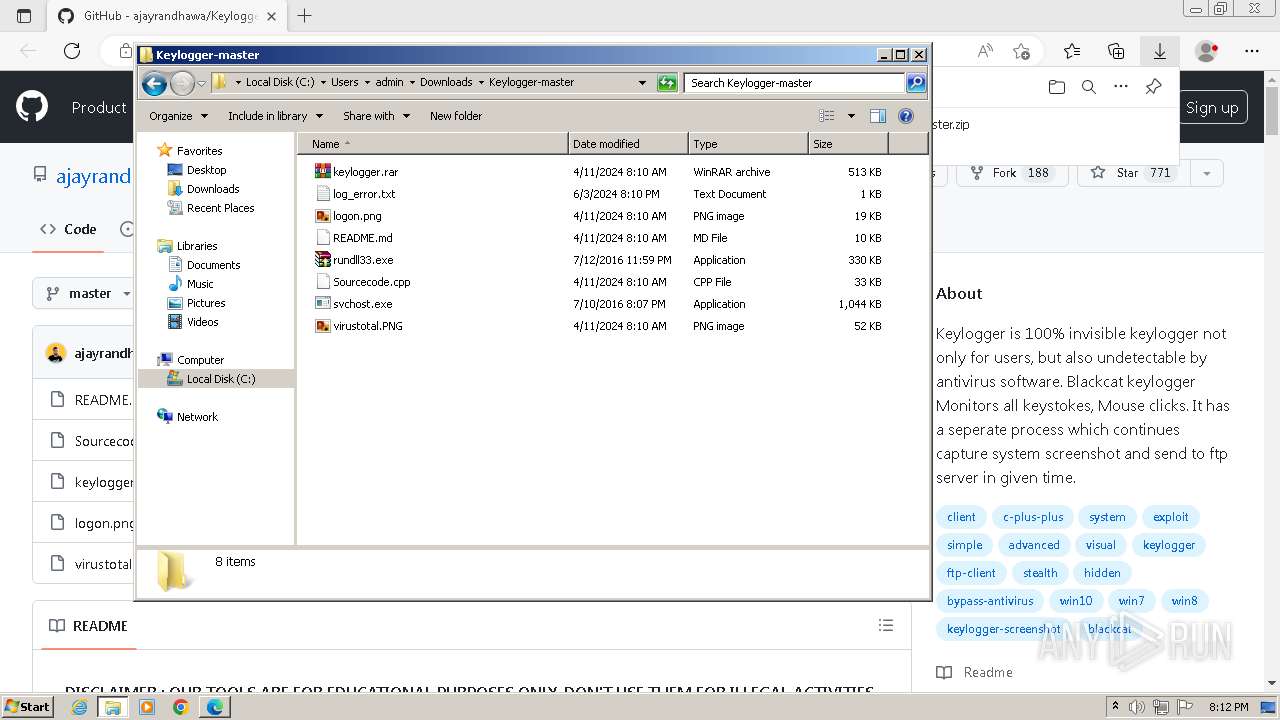The width and height of the screenshot is (1280, 720).
Task: Open Edge Favorites star list icon
Action: tap(1072, 51)
